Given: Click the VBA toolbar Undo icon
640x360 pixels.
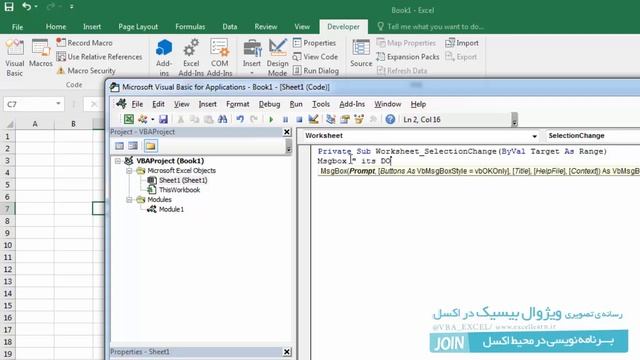Looking at the screenshot, I should click(240, 119).
